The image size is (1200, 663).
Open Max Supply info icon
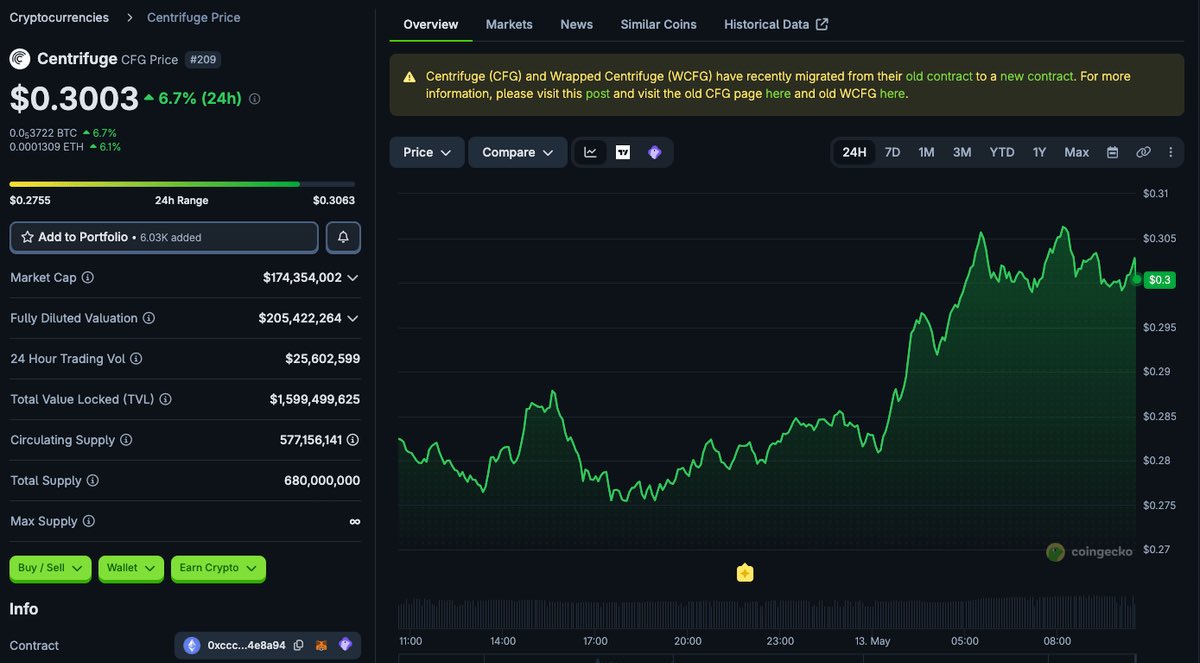[x=88, y=521]
